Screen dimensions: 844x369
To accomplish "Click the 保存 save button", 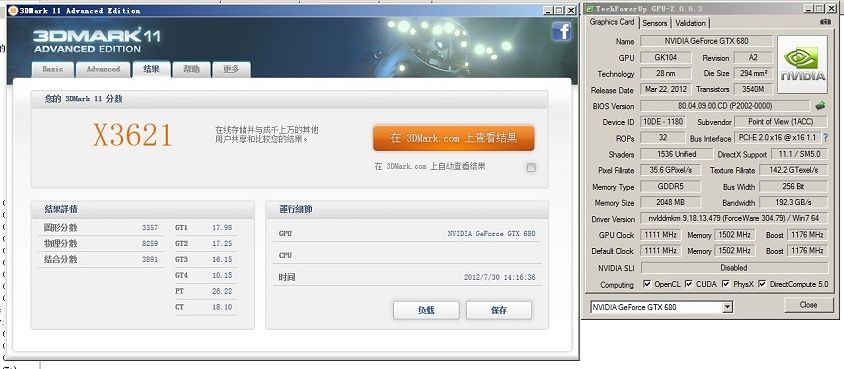I will (498, 310).
